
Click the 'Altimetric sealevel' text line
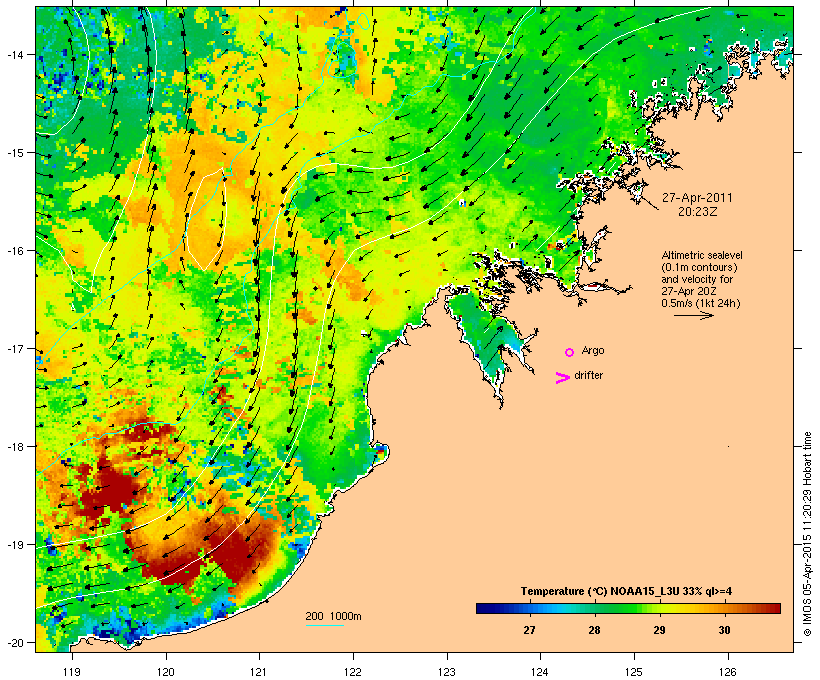coord(702,255)
